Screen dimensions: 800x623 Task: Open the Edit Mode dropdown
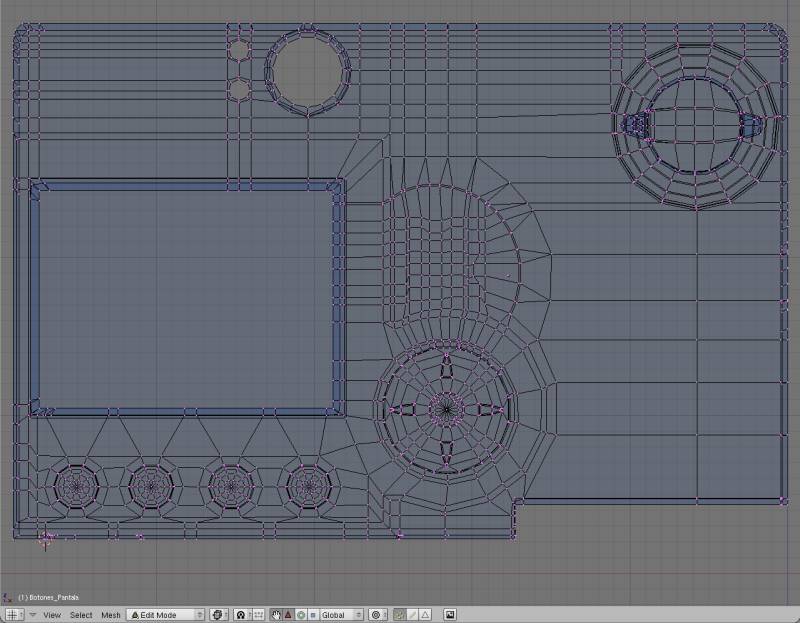point(166,615)
